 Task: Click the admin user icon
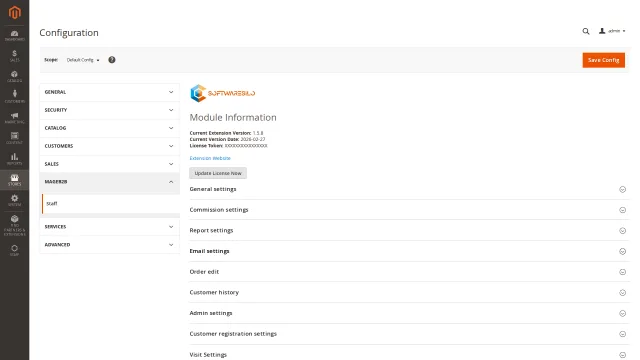click(602, 31)
